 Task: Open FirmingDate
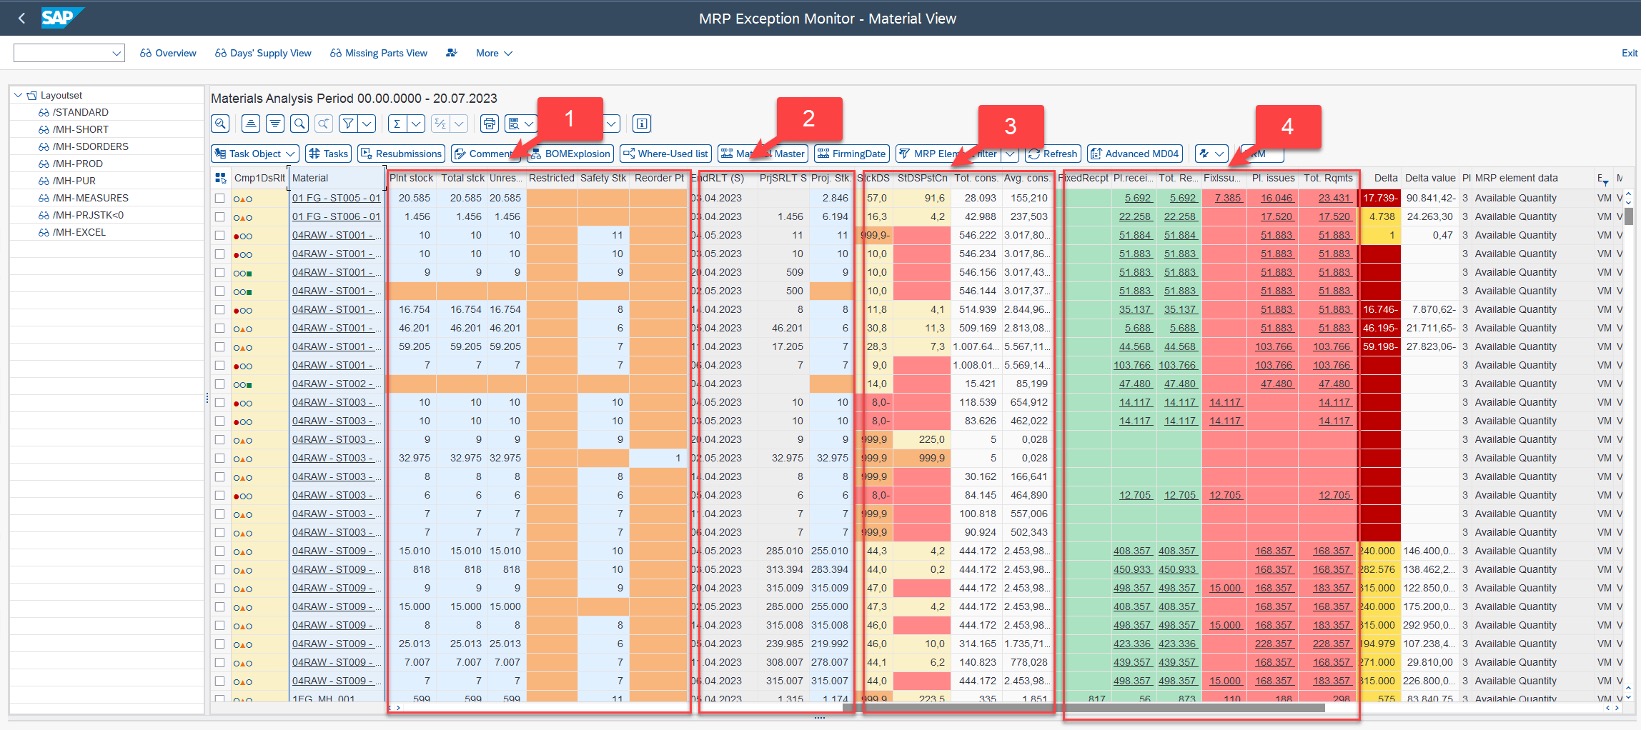[851, 153]
